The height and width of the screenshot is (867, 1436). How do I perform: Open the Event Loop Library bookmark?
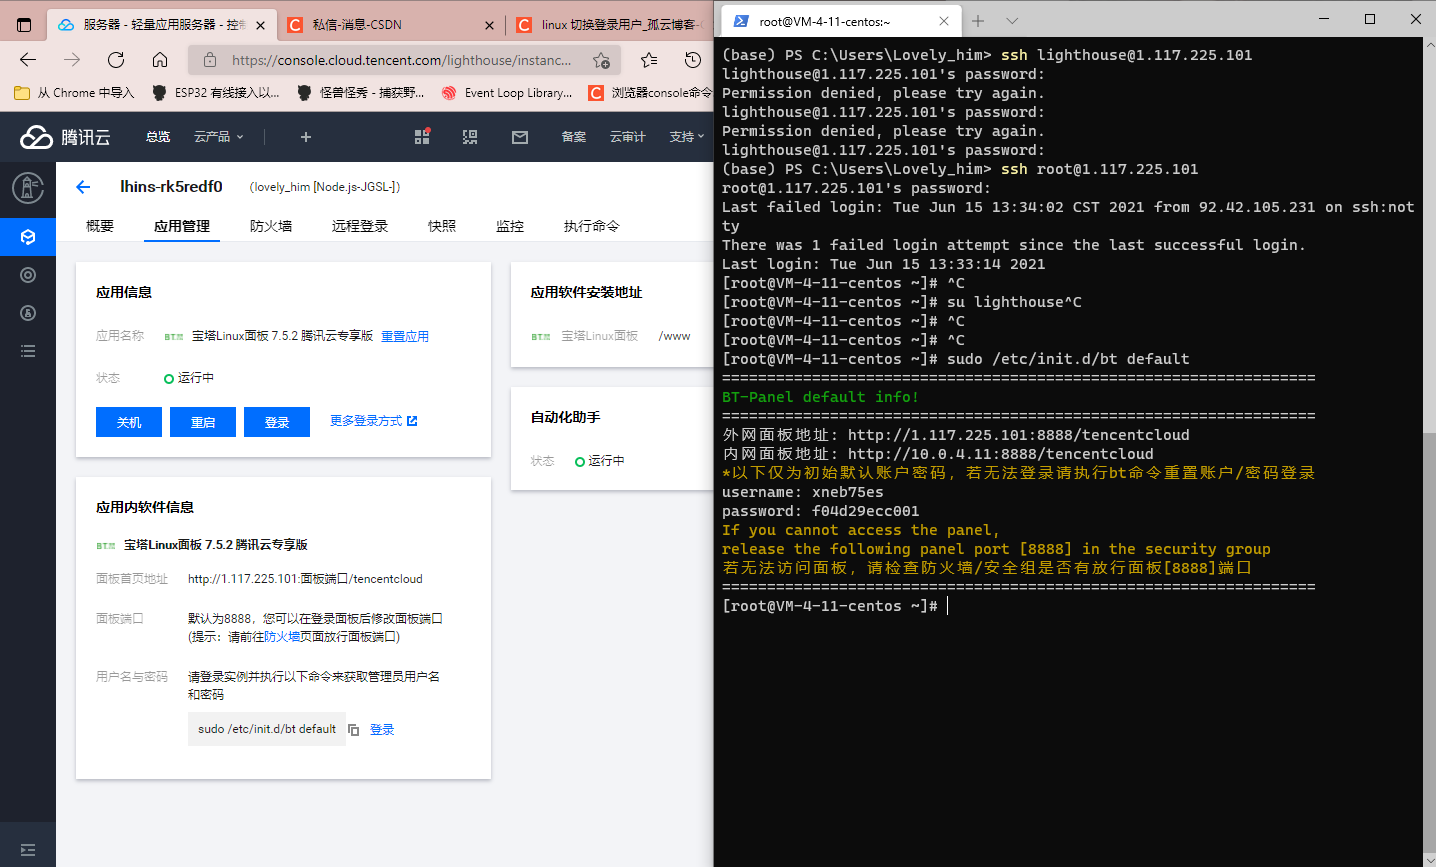click(507, 93)
